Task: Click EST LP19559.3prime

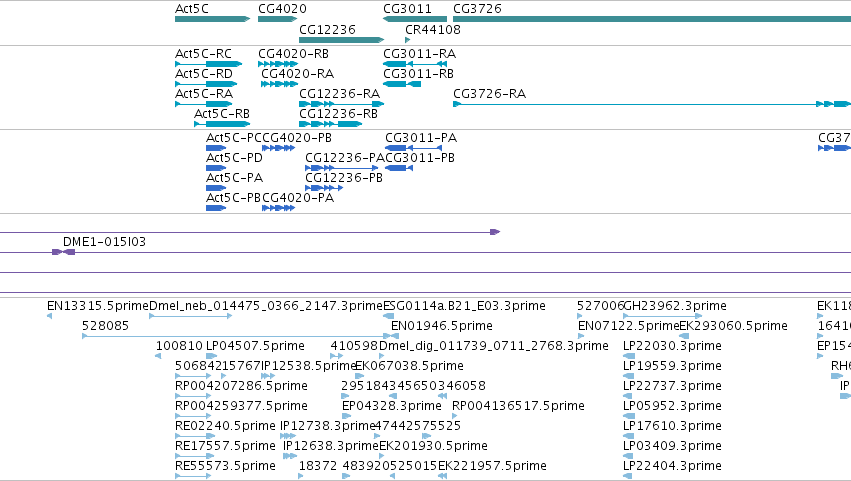Action: pos(672,366)
